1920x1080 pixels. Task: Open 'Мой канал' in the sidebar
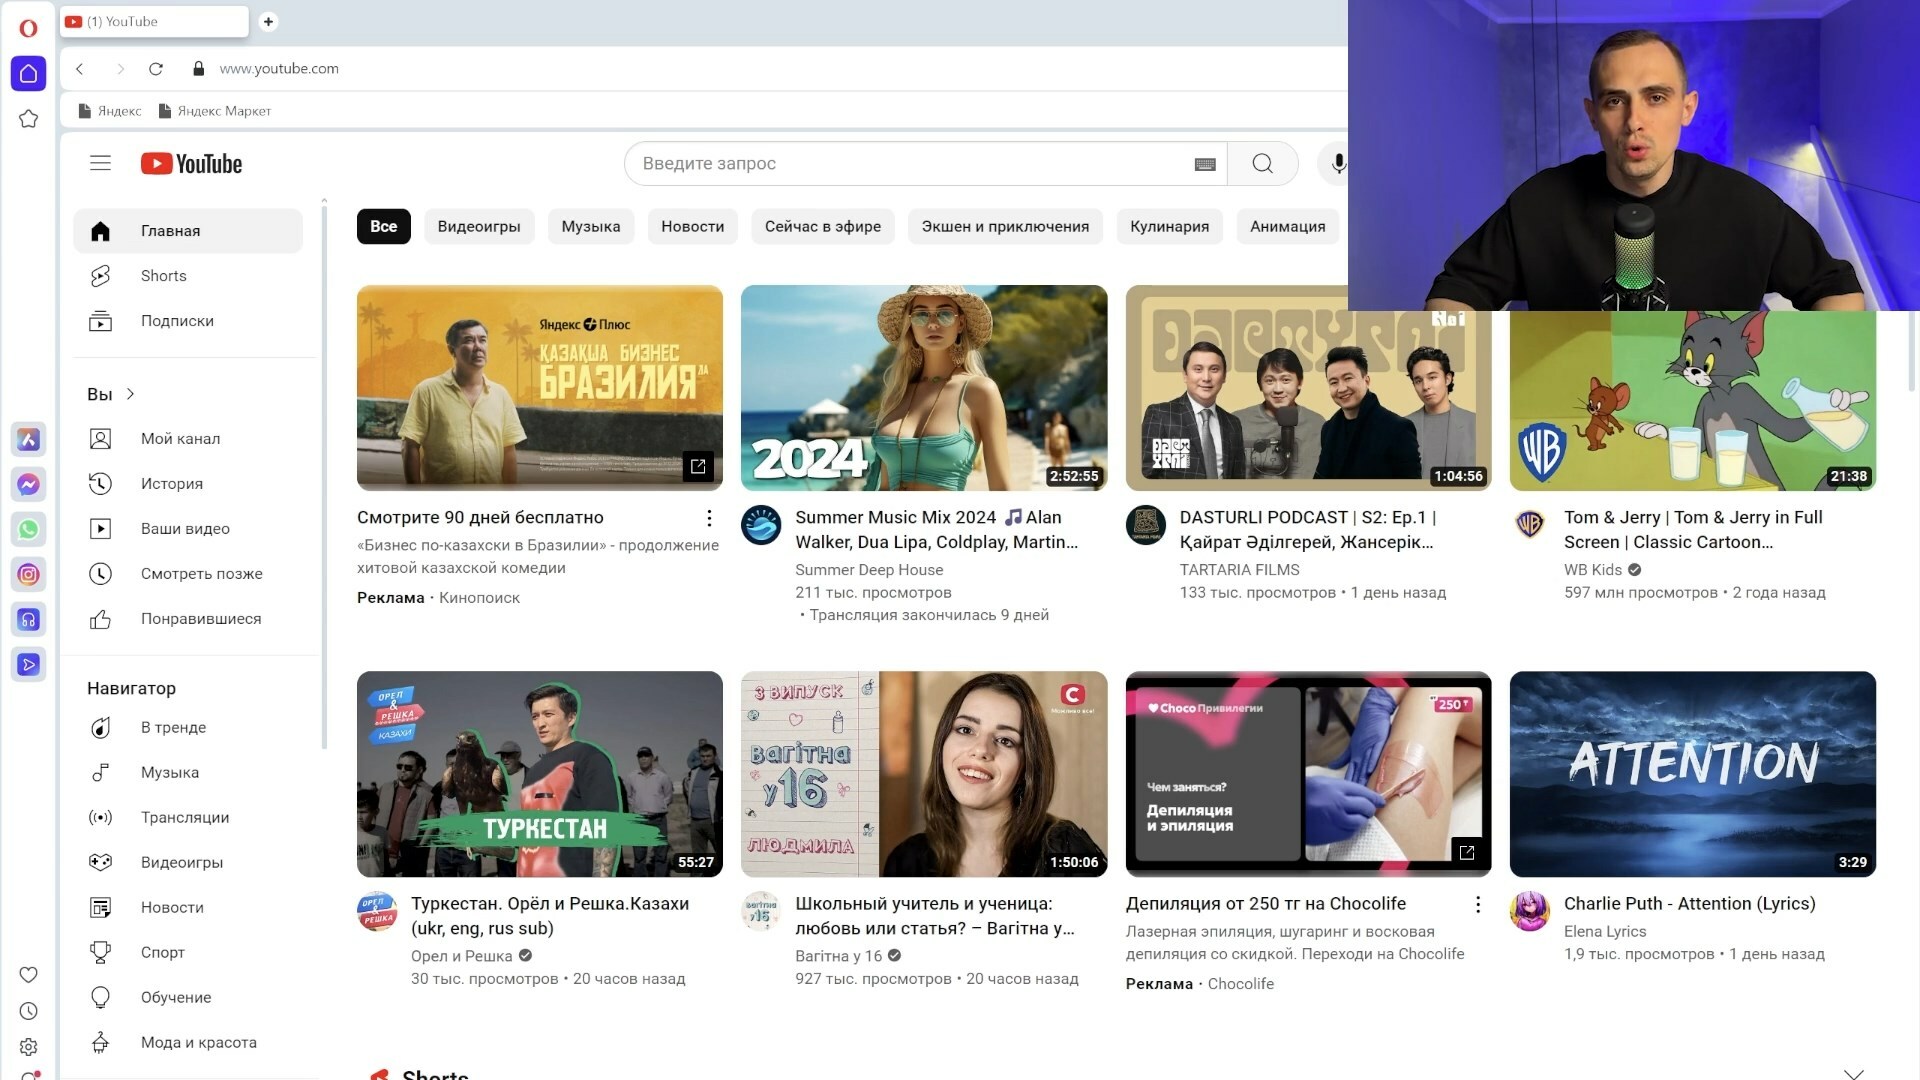tap(188, 439)
